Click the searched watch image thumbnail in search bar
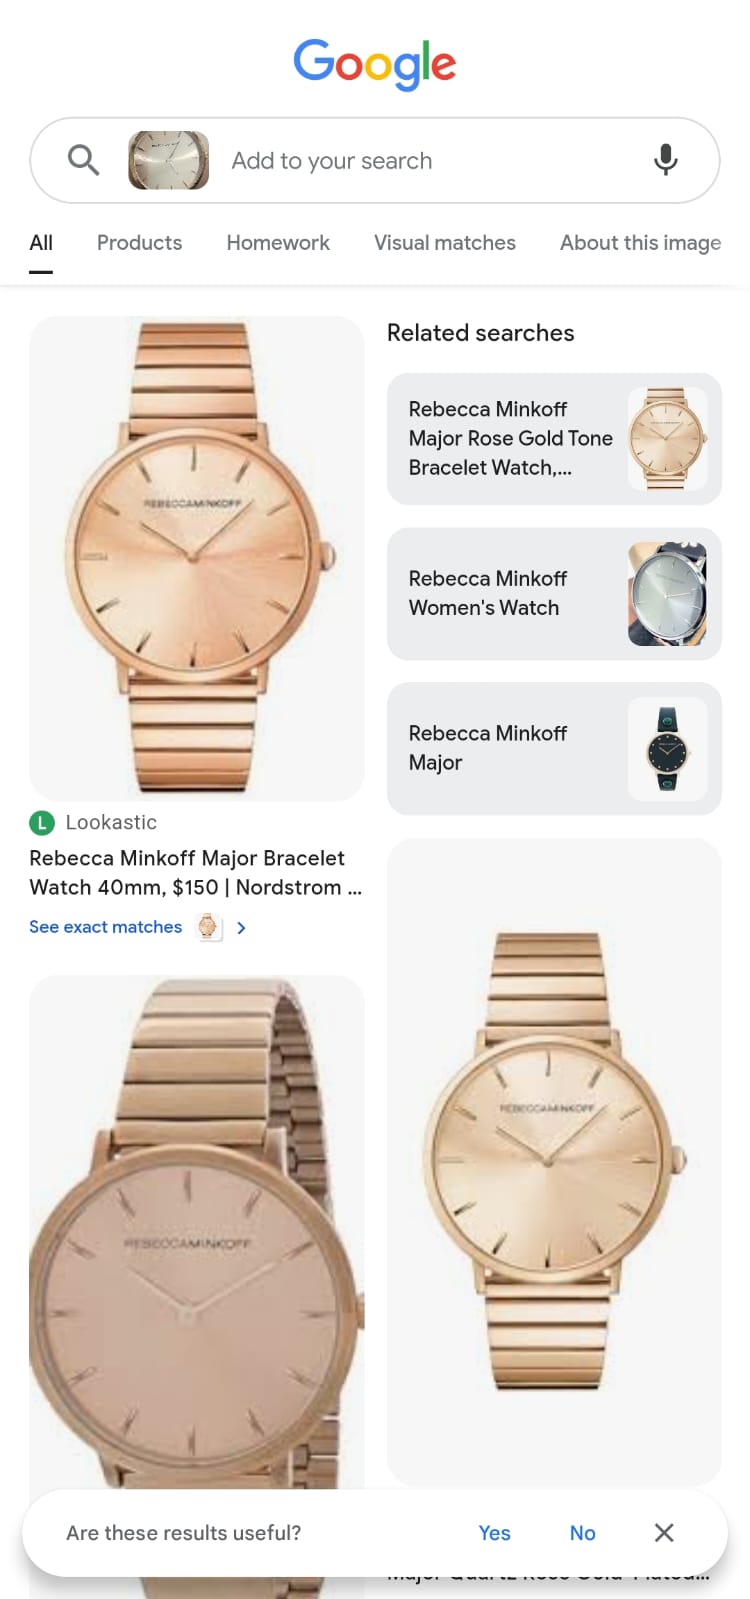This screenshot has width=750, height=1599. 168,160
